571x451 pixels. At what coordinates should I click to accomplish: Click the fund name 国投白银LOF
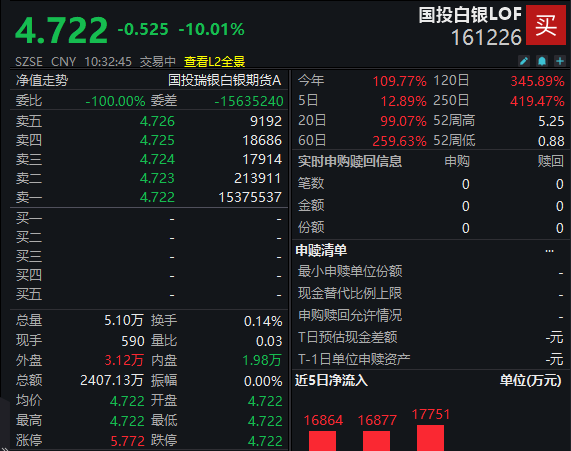[x=470, y=15]
